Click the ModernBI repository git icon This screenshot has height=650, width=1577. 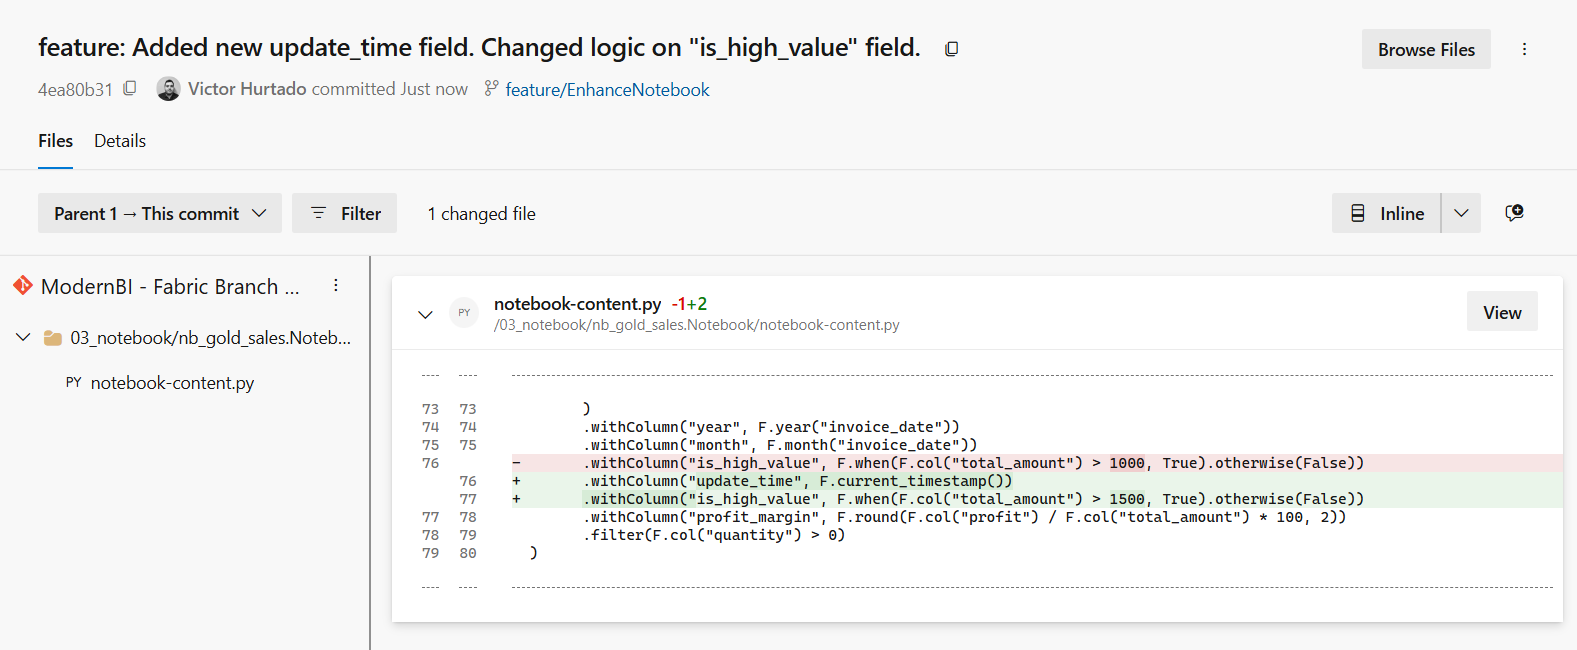[23, 286]
